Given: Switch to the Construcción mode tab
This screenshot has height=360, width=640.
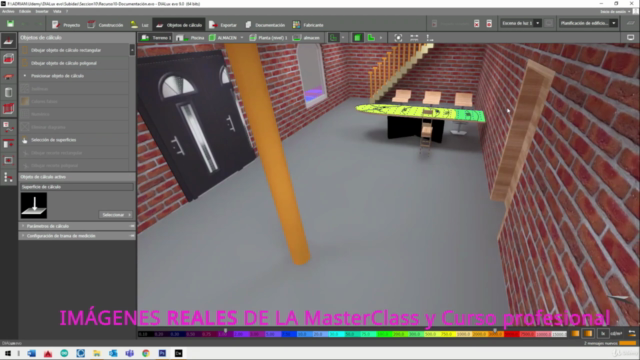Looking at the screenshot, I should 105,25.
